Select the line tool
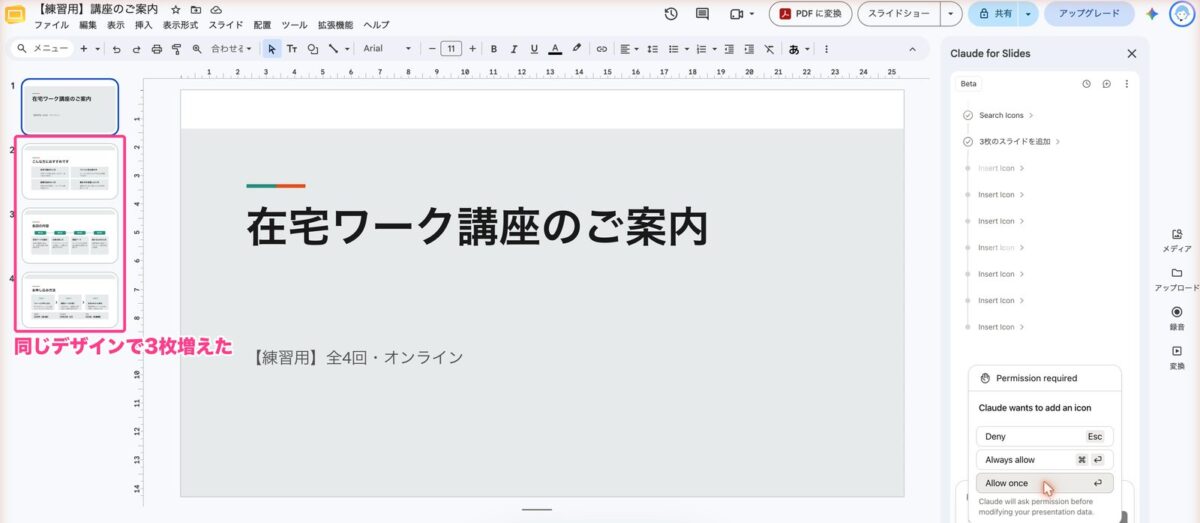1200x523 pixels. tap(333, 48)
